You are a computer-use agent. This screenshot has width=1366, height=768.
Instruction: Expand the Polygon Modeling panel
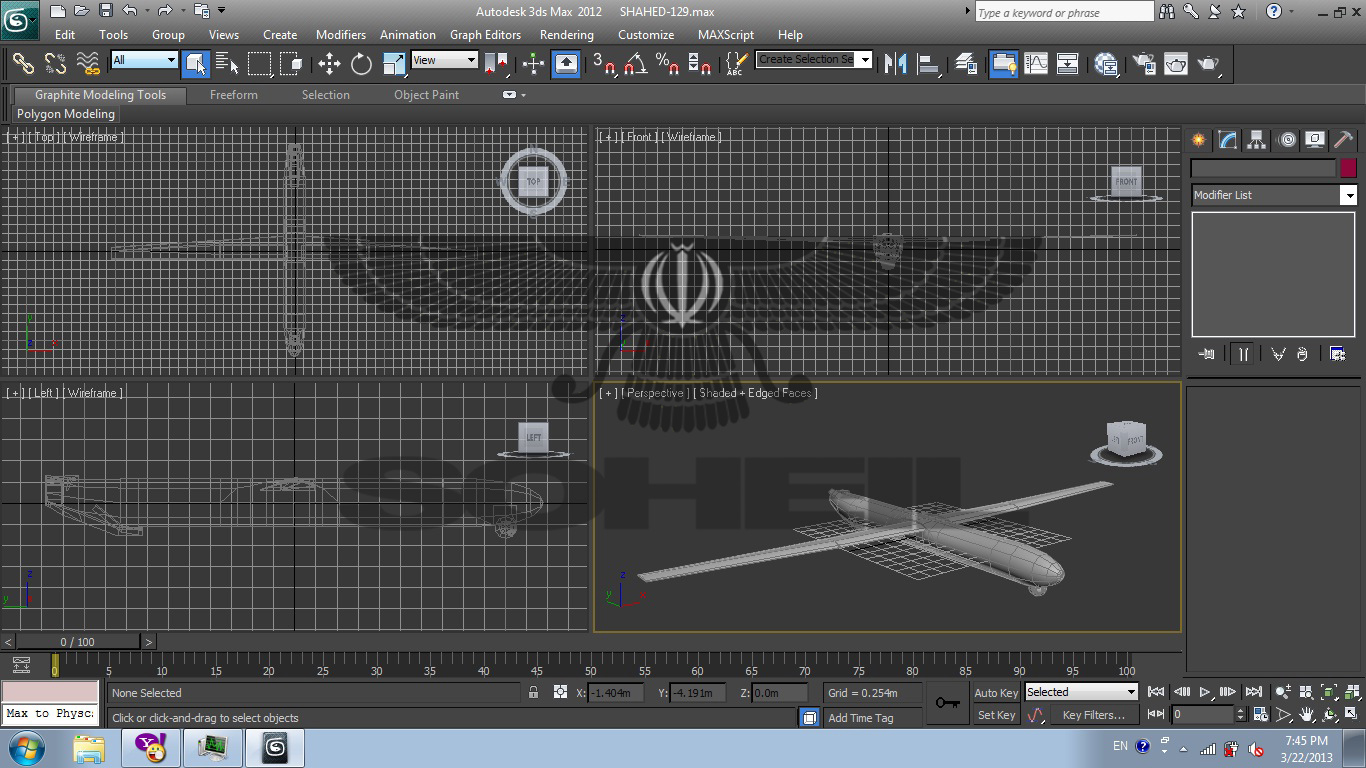(x=66, y=114)
